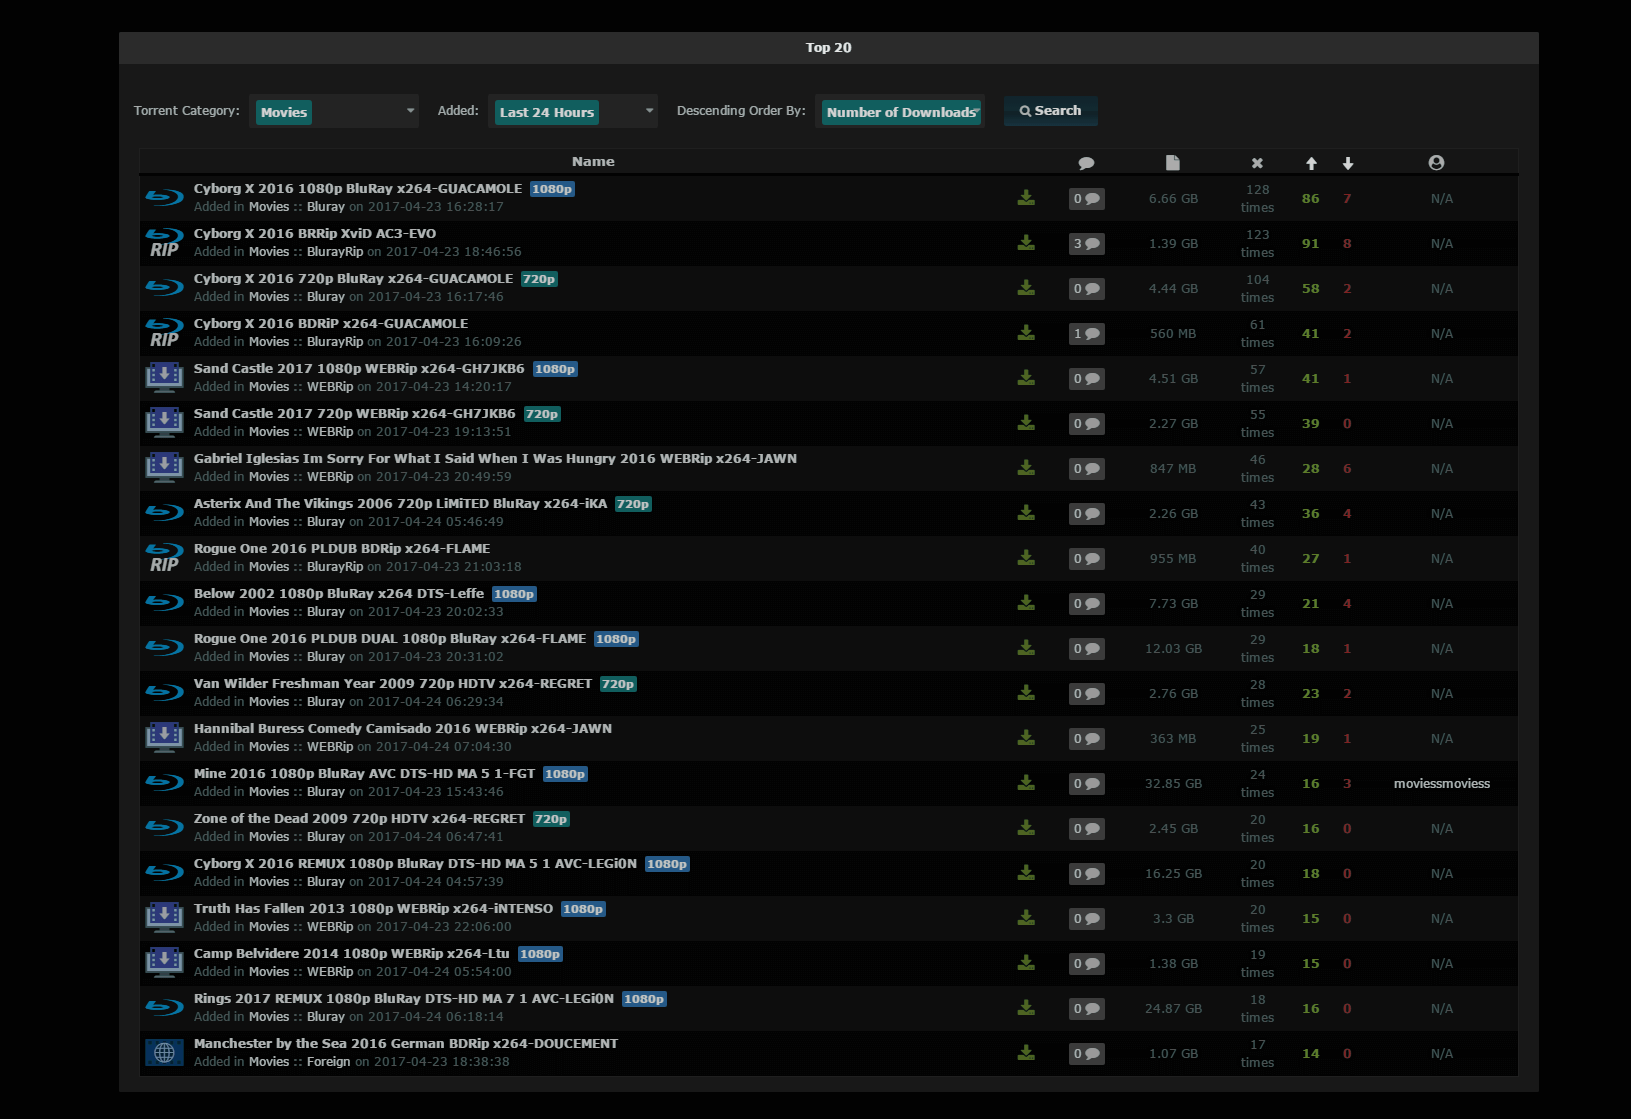
Task: Open comments bubble for Cyborg X BDRiP x264-GUACAMOLE
Action: [1086, 333]
